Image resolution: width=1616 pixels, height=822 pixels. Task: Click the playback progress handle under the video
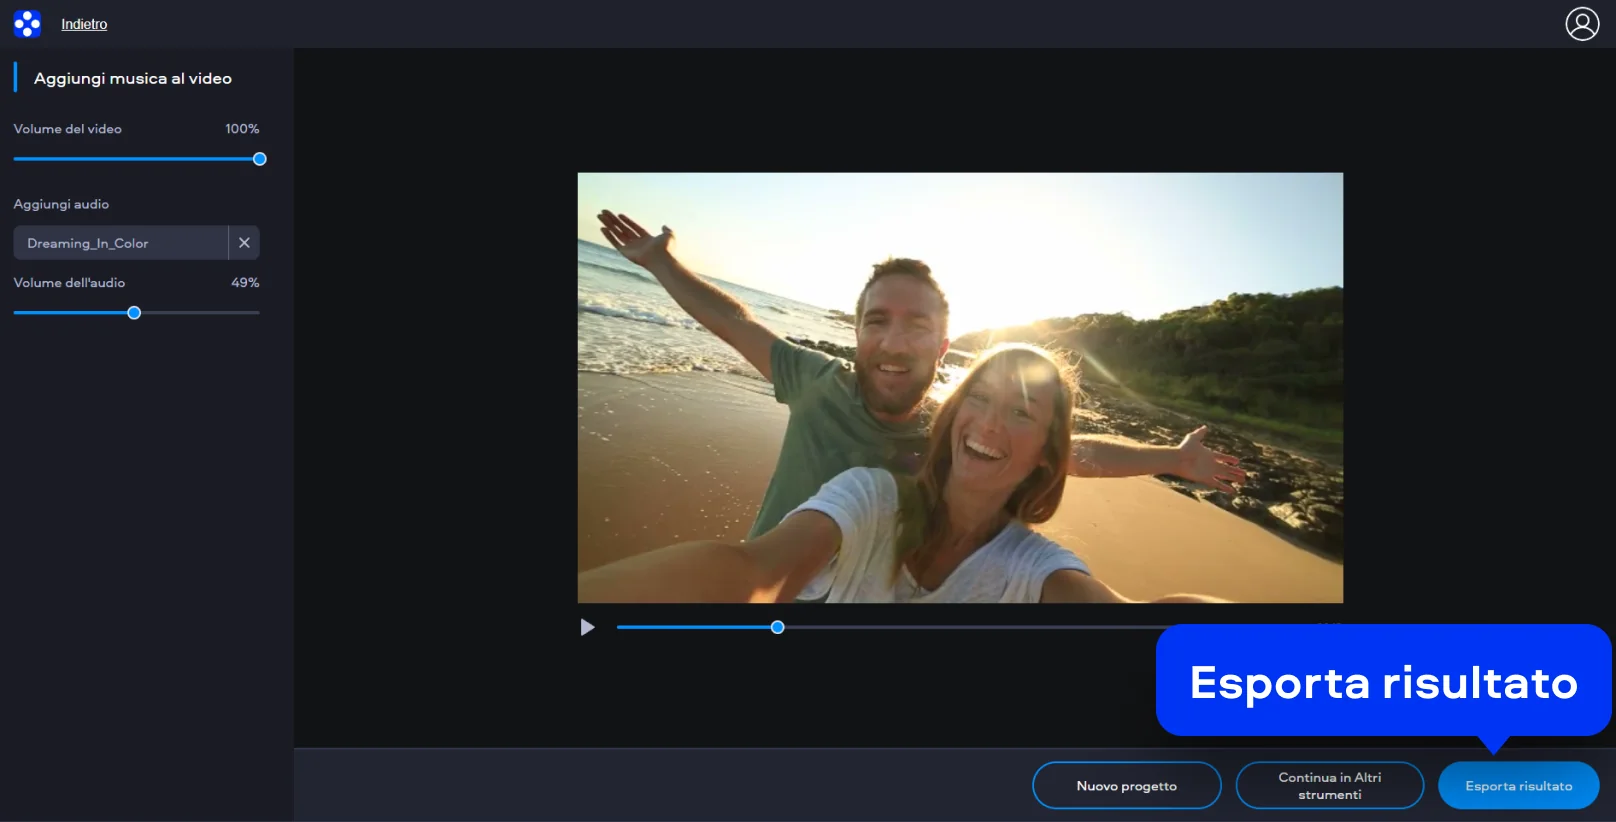777,627
